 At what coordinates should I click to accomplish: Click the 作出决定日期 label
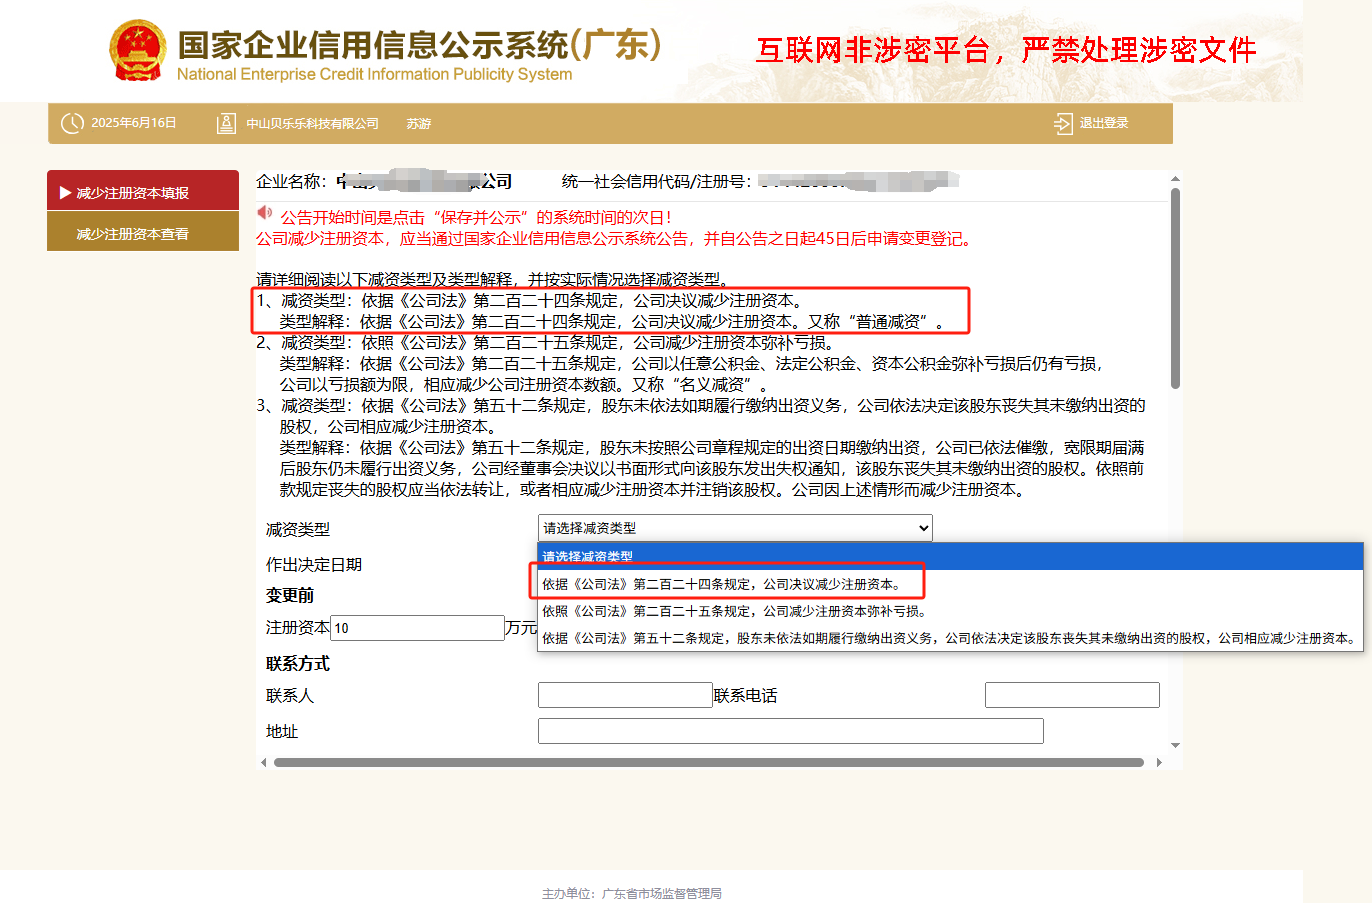click(x=314, y=565)
